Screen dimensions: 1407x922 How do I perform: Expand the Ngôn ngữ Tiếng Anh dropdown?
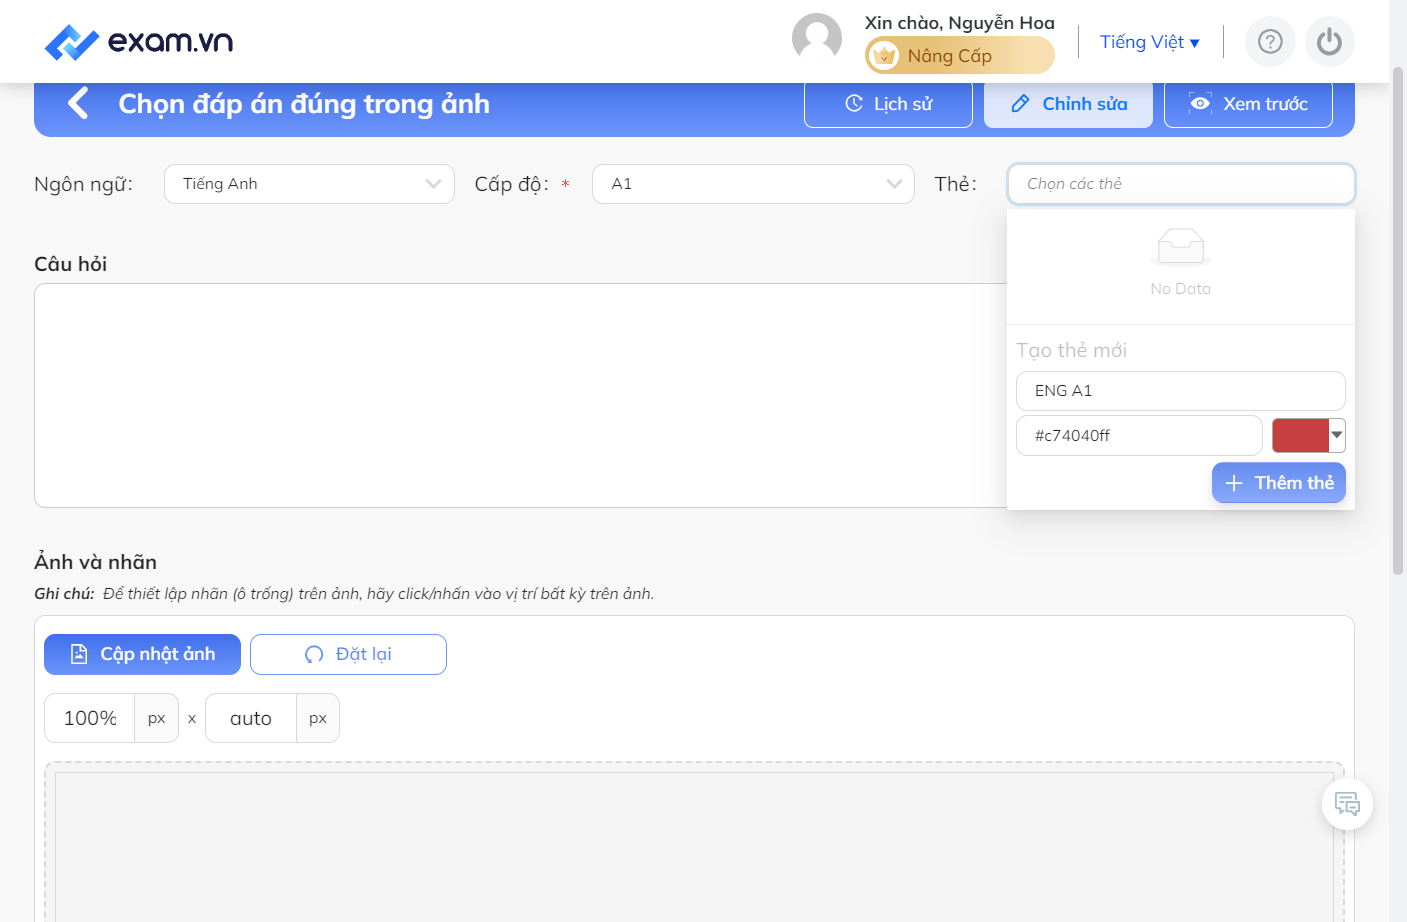pos(309,184)
